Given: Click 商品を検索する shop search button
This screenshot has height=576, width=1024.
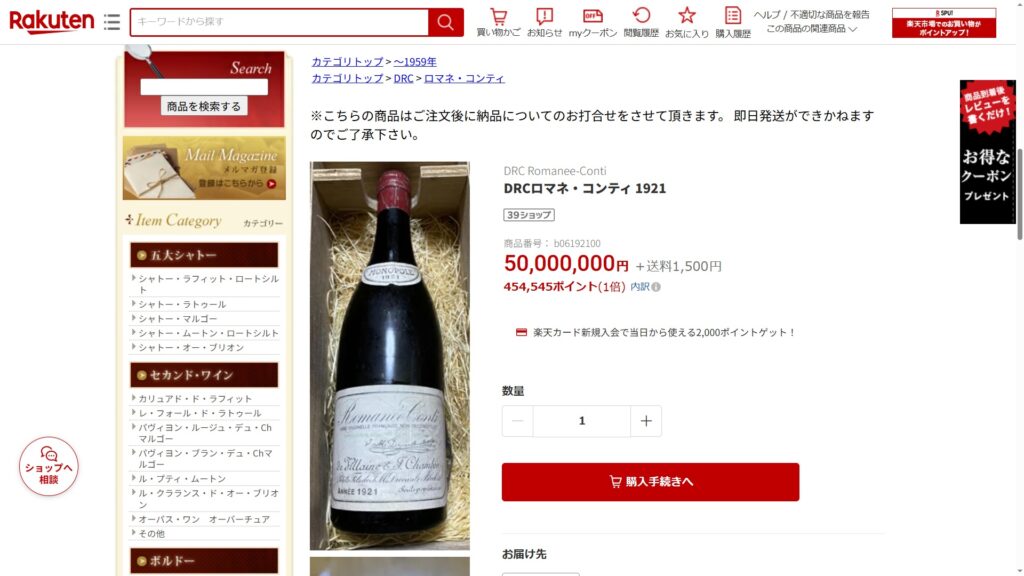Looking at the screenshot, I should (x=204, y=106).
